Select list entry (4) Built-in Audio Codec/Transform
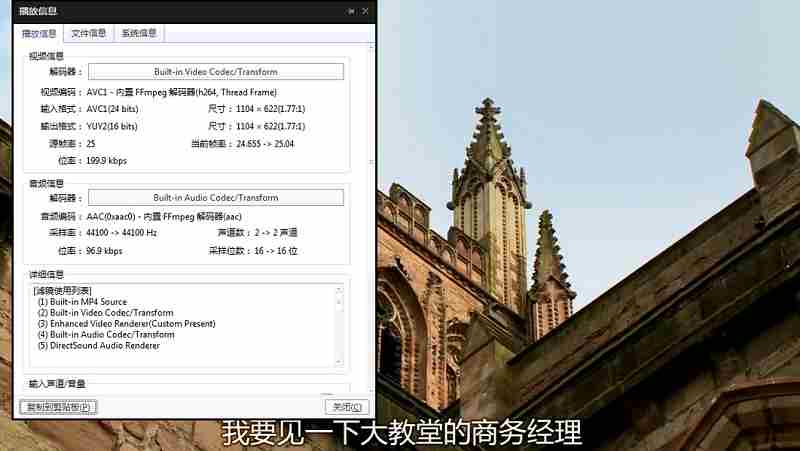This screenshot has height=451, width=800. coord(105,334)
